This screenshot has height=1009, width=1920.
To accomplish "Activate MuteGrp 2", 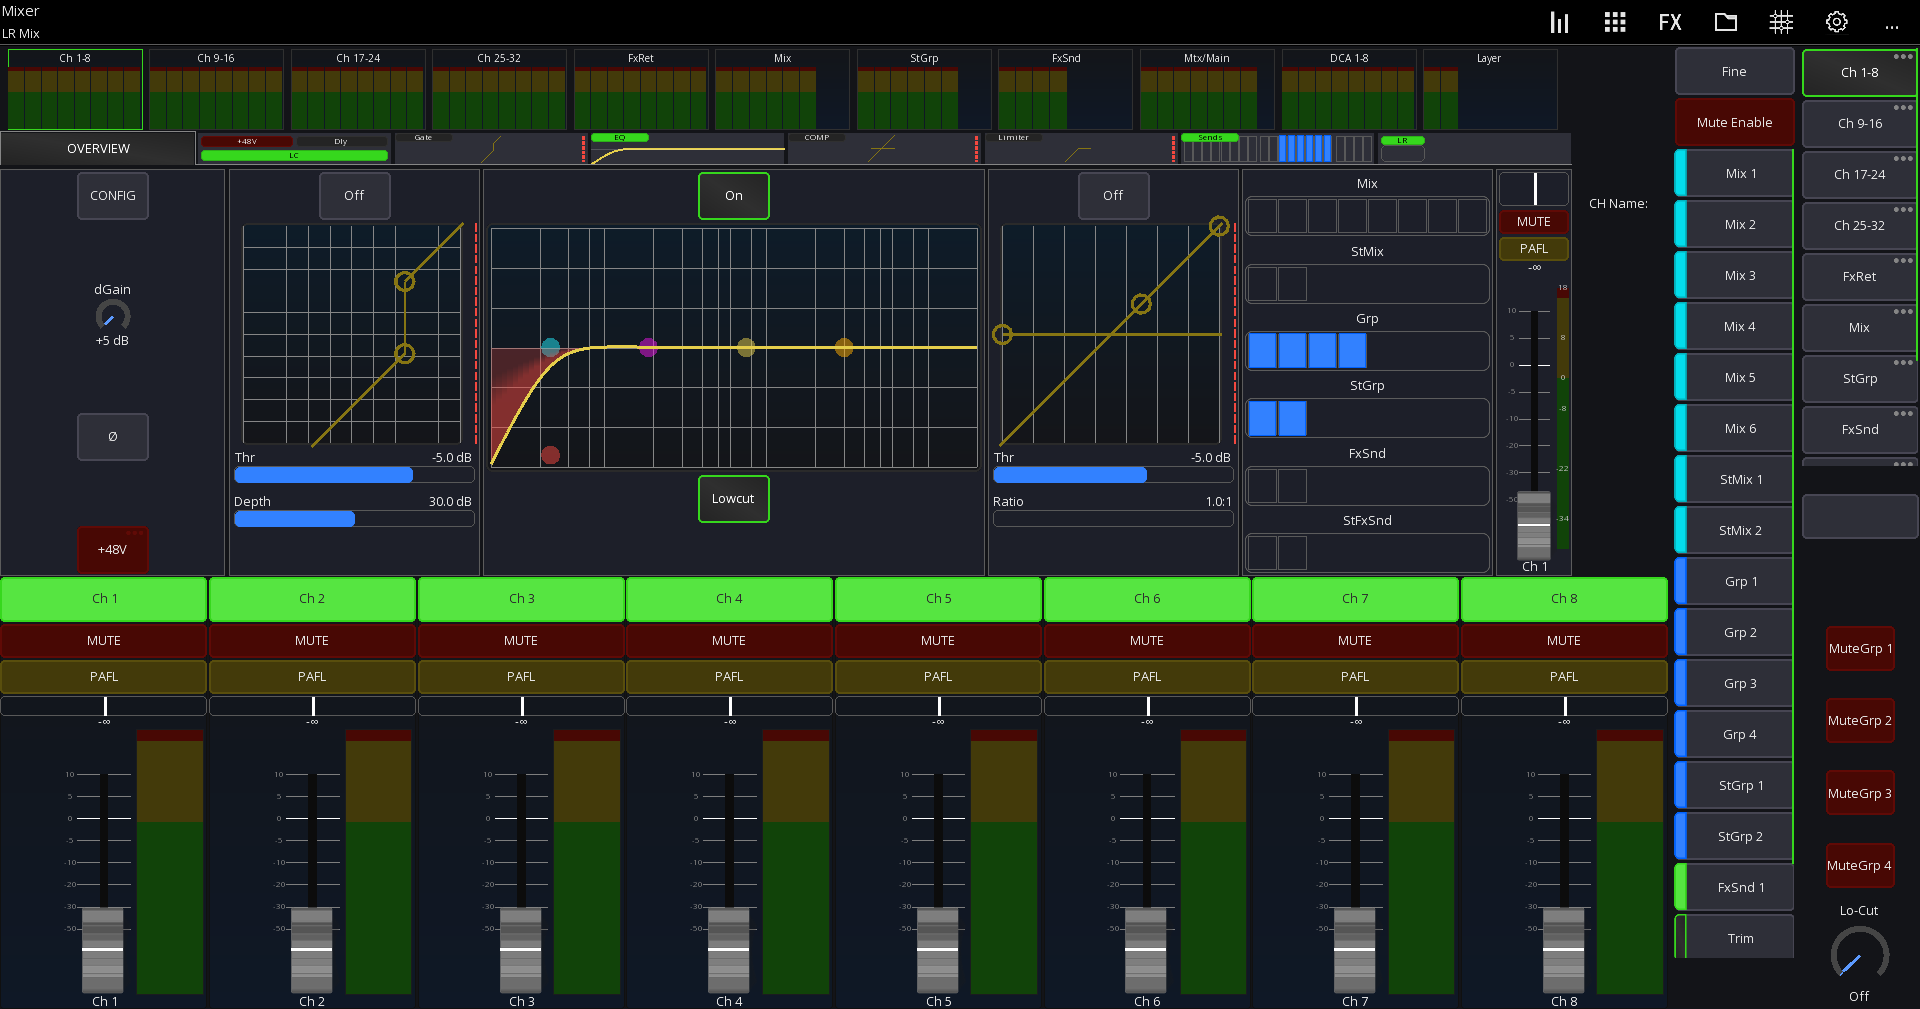I will coord(1860,721).
